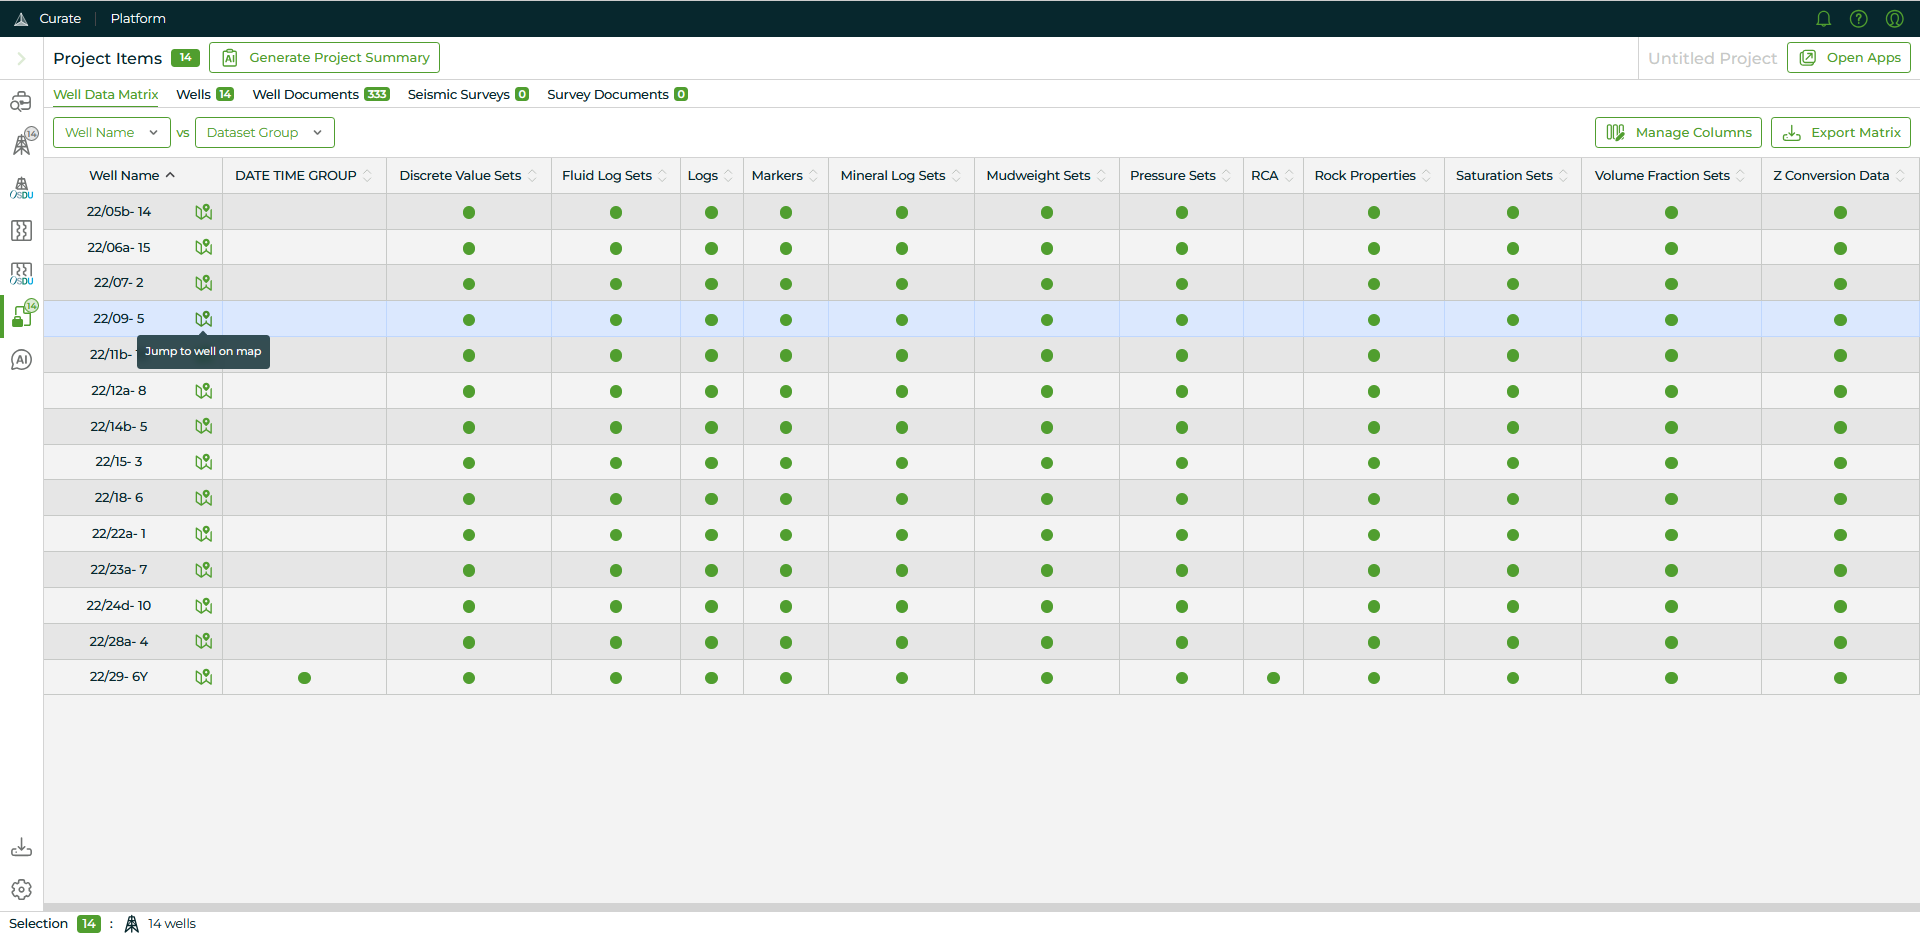Click the Open Apps button
Image resolution: width=1920 pixels, height=936 pixels.
1849,58
